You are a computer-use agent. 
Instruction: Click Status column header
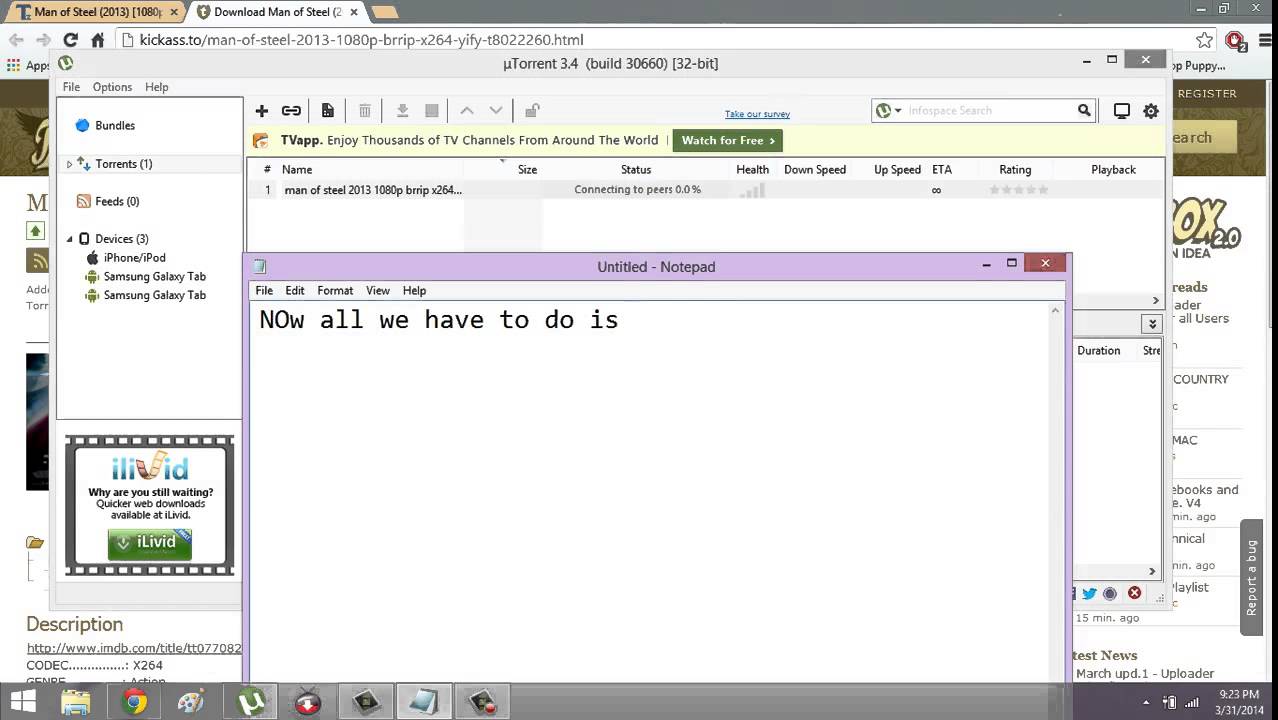point(636,170)
